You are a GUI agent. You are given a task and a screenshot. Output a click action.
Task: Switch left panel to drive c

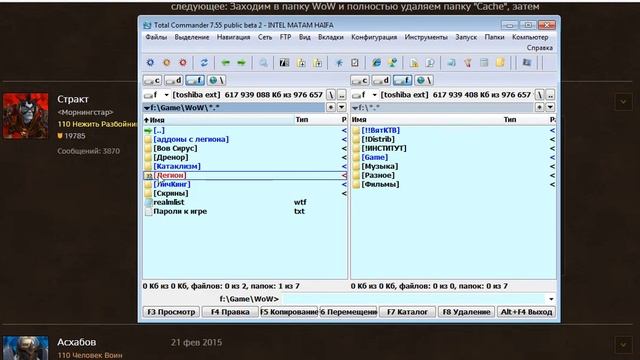(152, 80)
